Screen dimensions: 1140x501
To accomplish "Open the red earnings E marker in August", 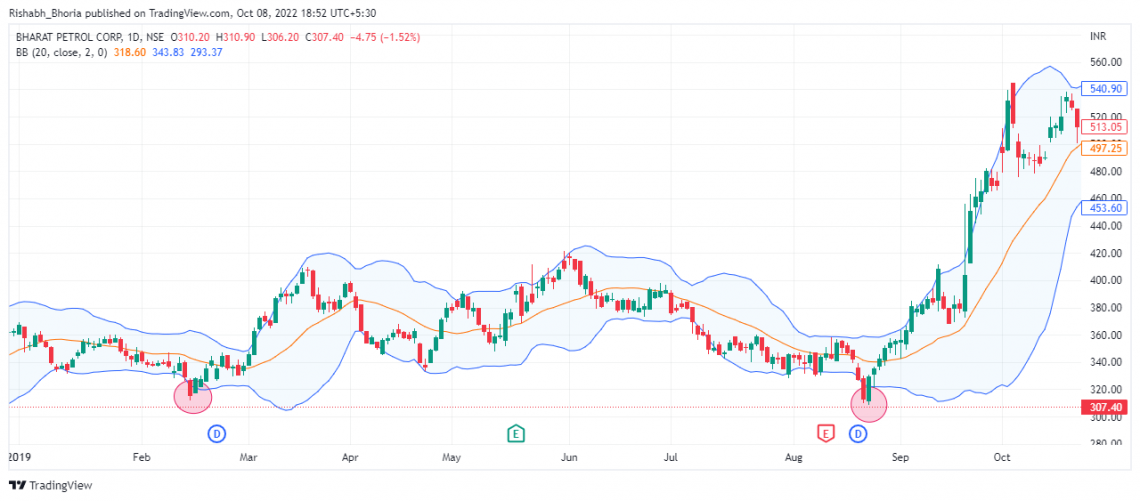I will coord(824,434).
